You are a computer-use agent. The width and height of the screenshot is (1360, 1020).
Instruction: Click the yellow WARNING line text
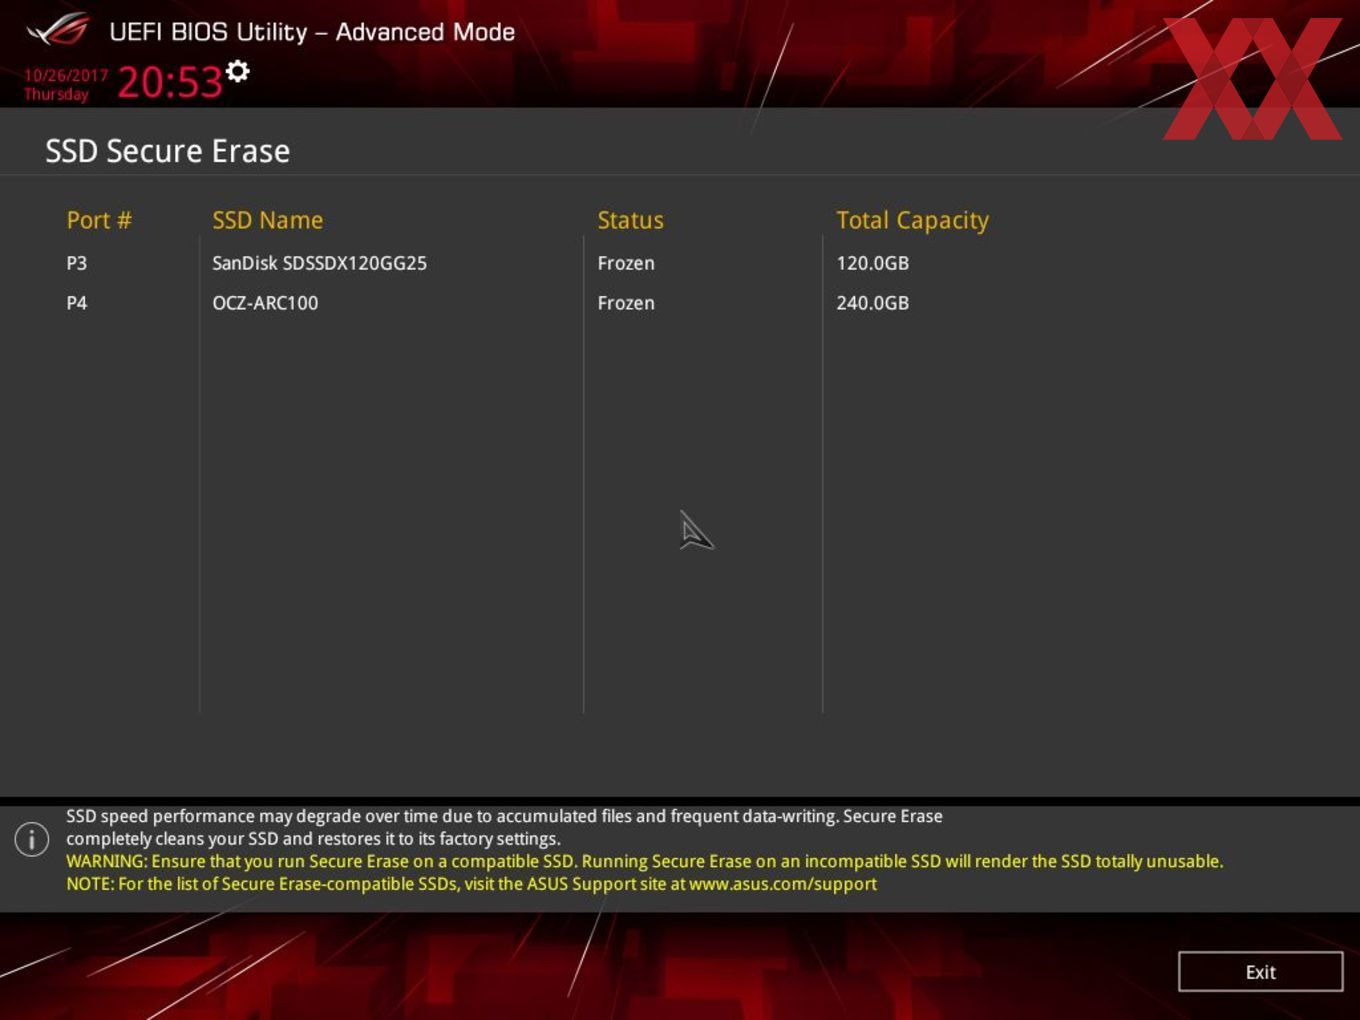[x=644, y=861]
